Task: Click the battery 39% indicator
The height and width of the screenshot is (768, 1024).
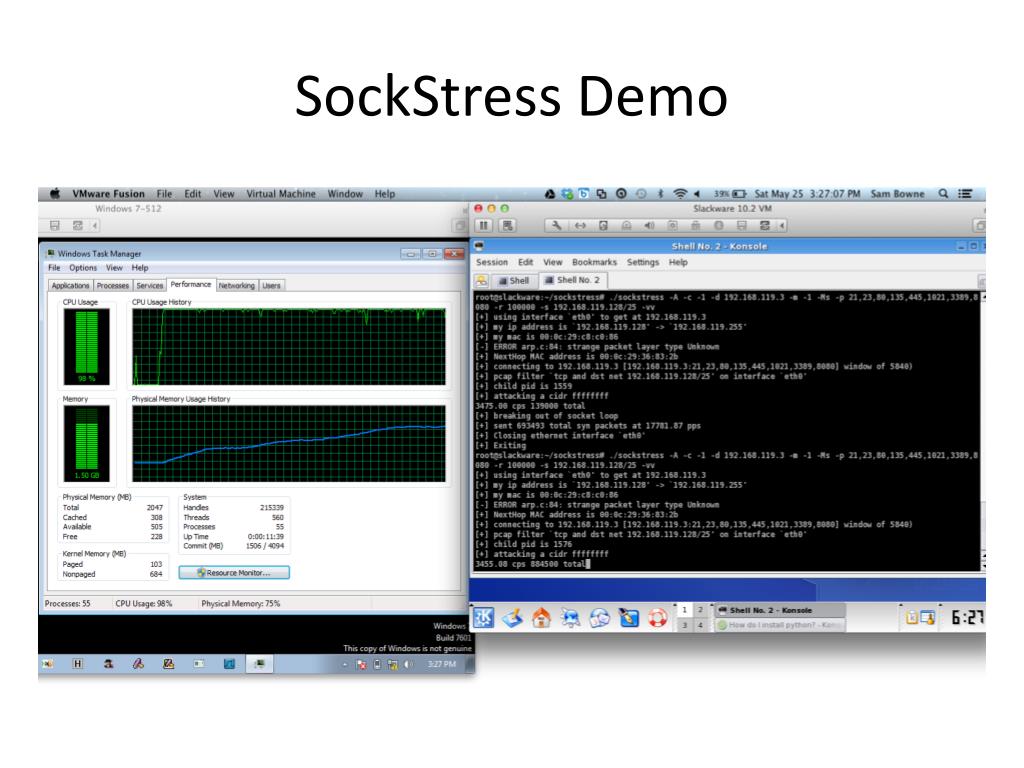Action: click(x=729, y=194)
